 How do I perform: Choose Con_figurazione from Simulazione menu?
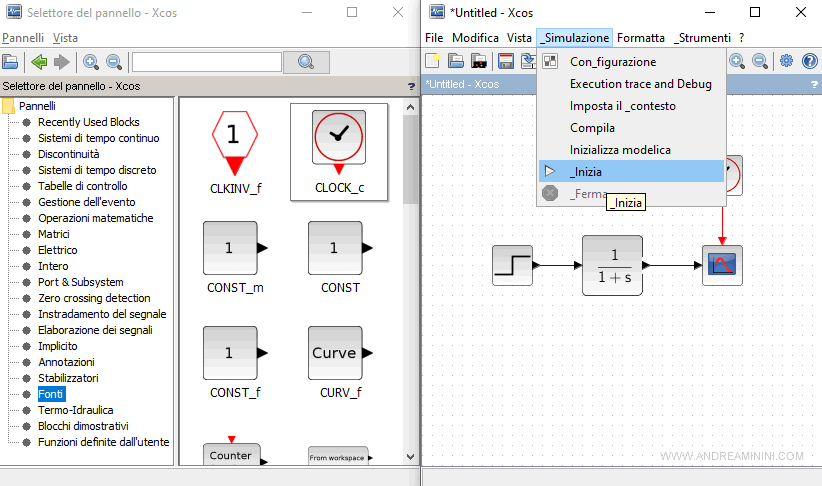631,62
